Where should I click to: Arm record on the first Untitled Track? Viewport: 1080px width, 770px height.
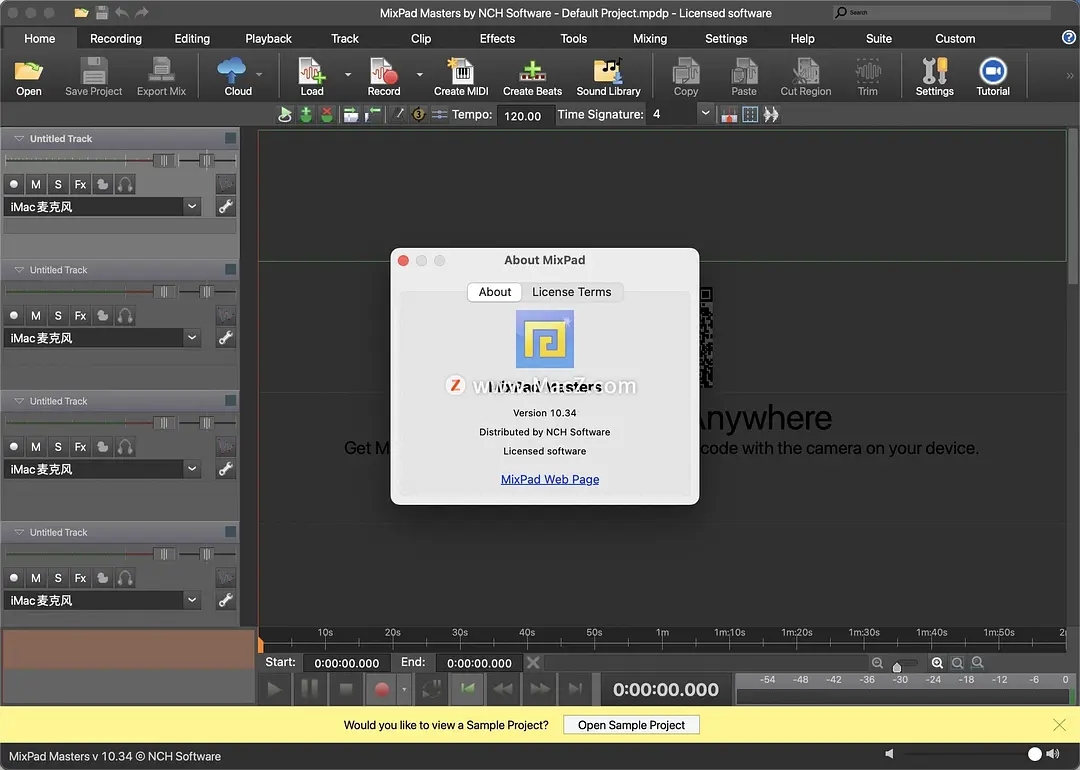click(x=14, y=185)
